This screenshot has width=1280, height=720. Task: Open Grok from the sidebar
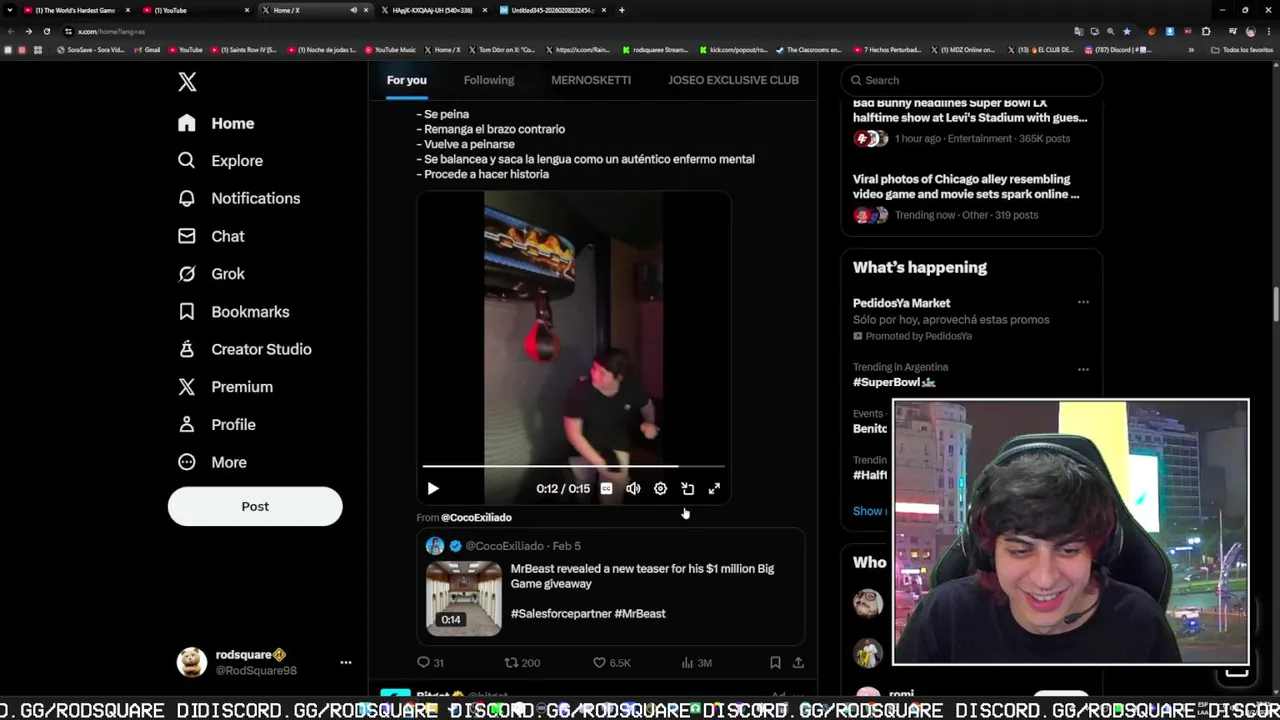pos(211,273)
